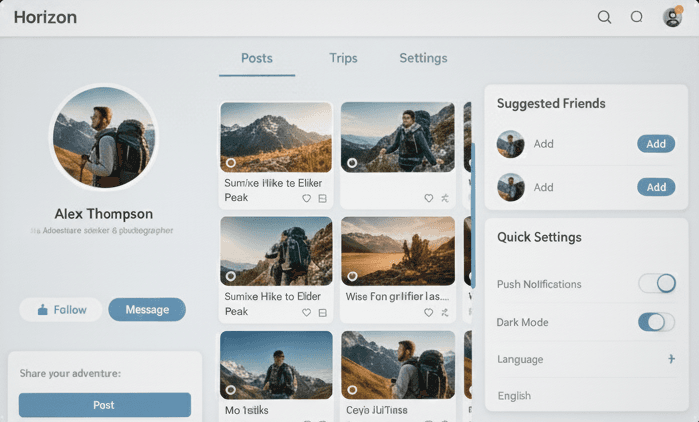Open the English language selection
The image size is (699, 422).
coord(514,396)
